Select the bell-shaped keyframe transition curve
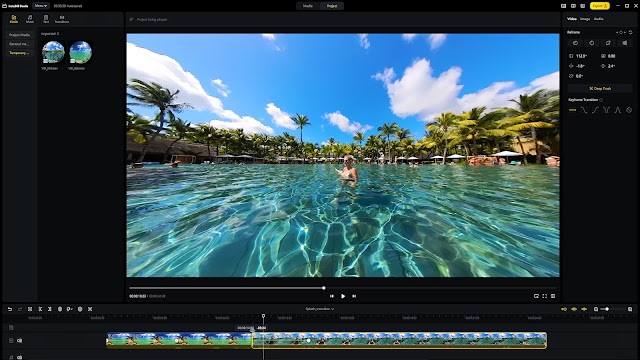Image resolution: width=640 pixels, height=360 pixels. point(618,110)
